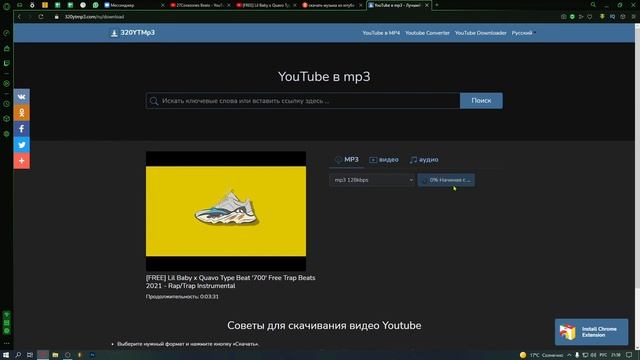
Task: Click the heart bookmark icon in address bar
Action: [x=590, y=17]
